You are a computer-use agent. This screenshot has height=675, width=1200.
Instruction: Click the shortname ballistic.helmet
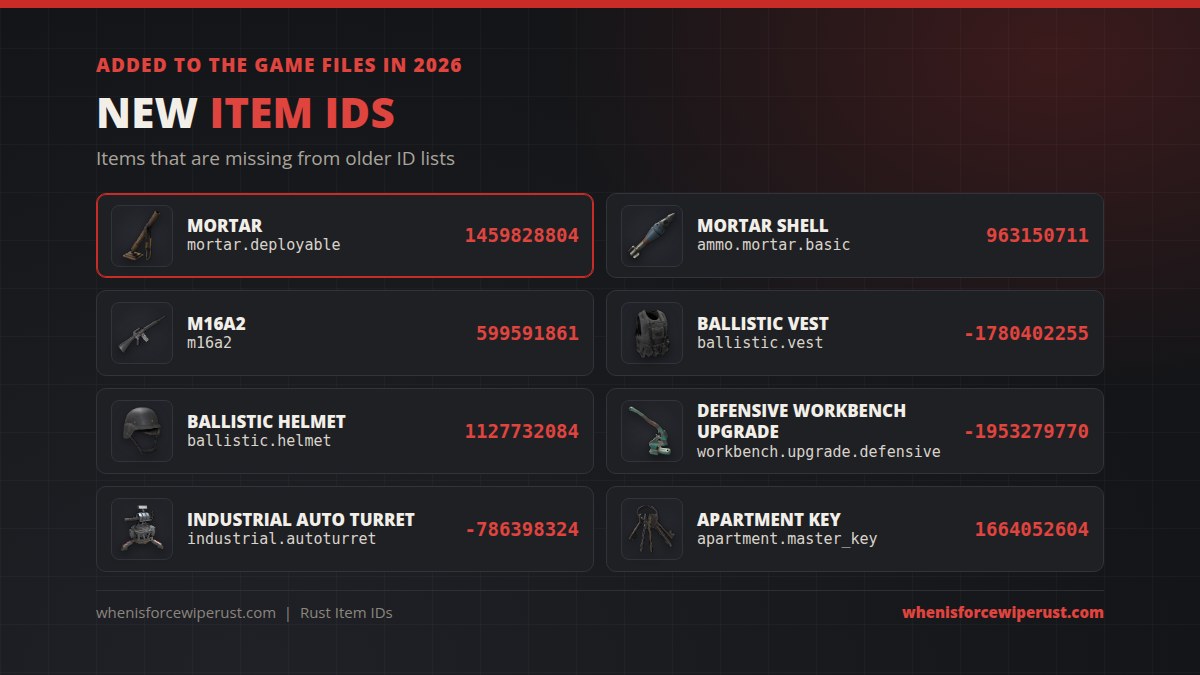(259, 441)
